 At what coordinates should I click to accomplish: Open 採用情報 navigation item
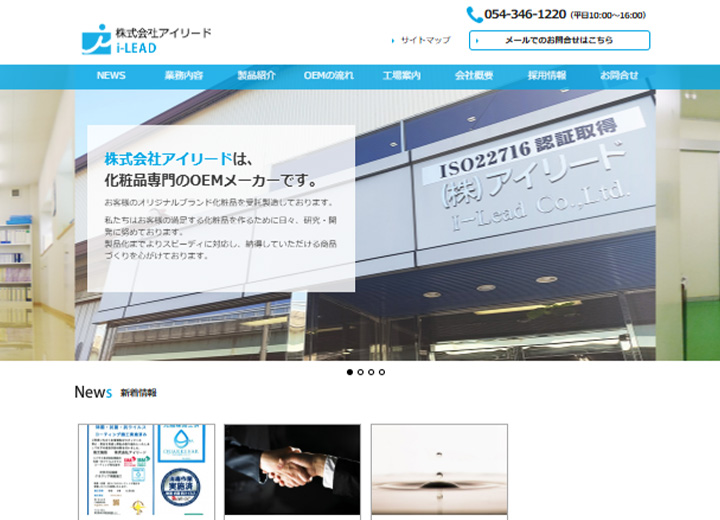pyautogui.click(x=546, y=76)
